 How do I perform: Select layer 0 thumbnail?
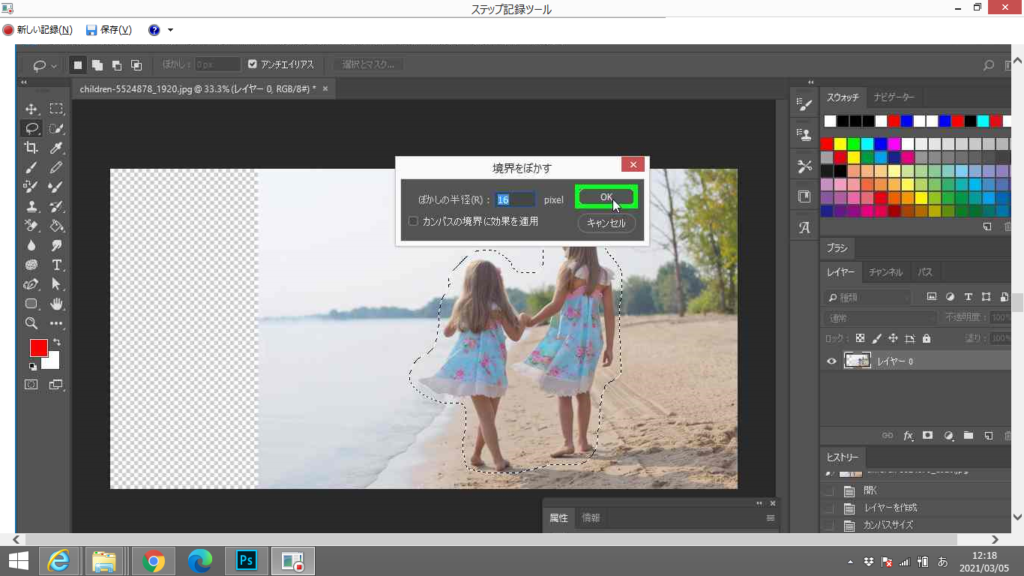tap(857, 360)
